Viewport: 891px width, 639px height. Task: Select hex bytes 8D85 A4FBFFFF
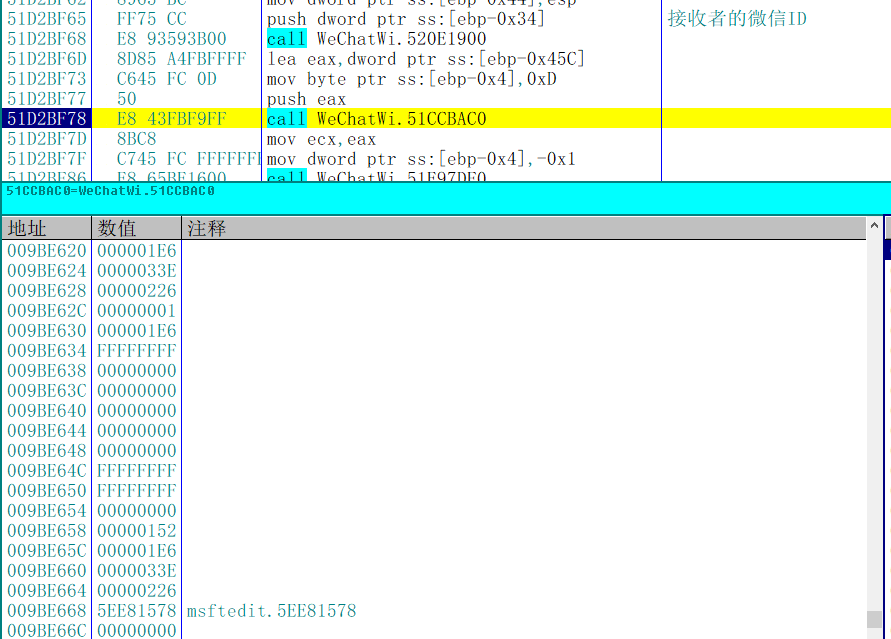click(x=181, y=59)
